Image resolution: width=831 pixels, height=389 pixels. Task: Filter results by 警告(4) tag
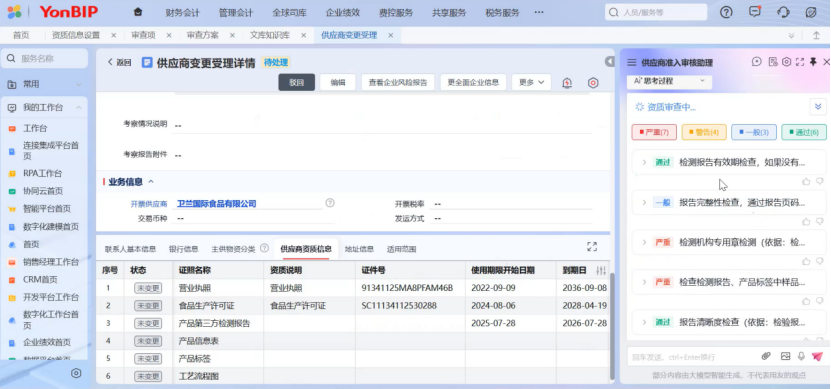point(704,132)
